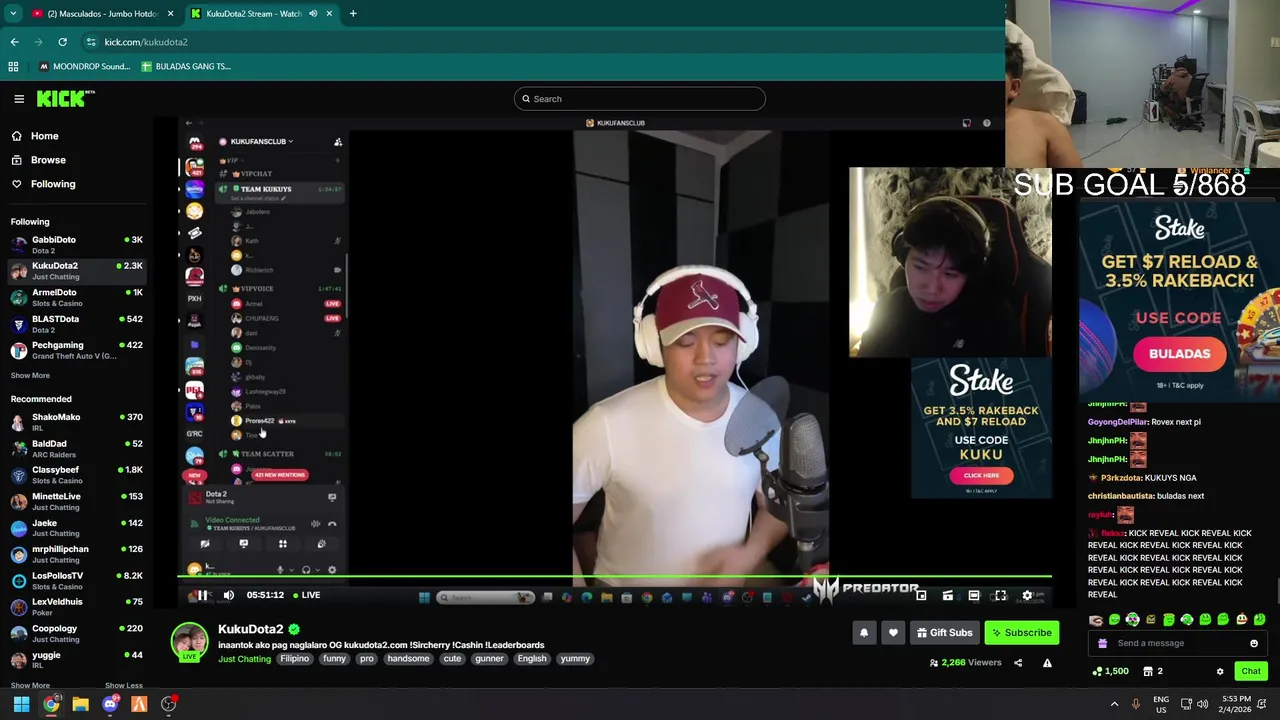Click the purple gift icon in chat box
Viewport: 1280px width, 720px height.
click(1103, 643)
